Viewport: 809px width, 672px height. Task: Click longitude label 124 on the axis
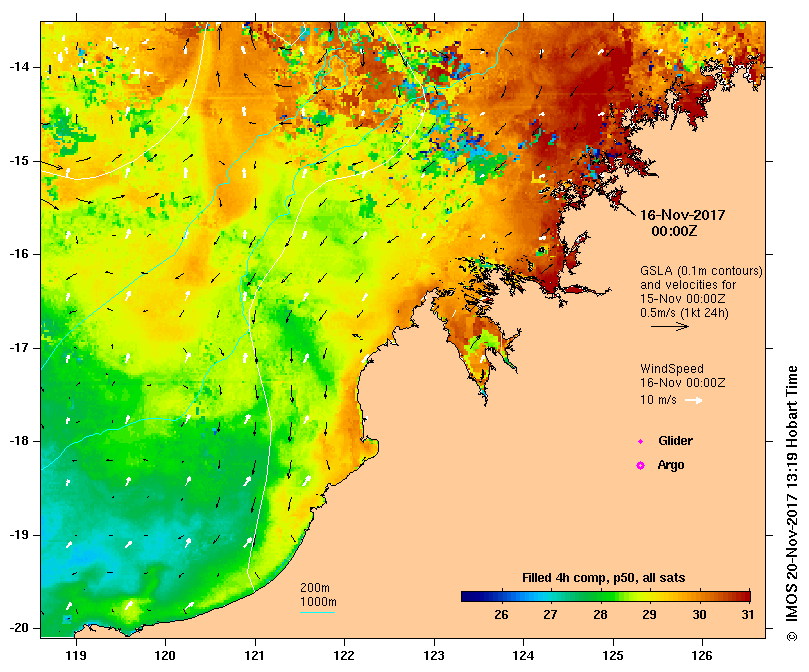523,655
